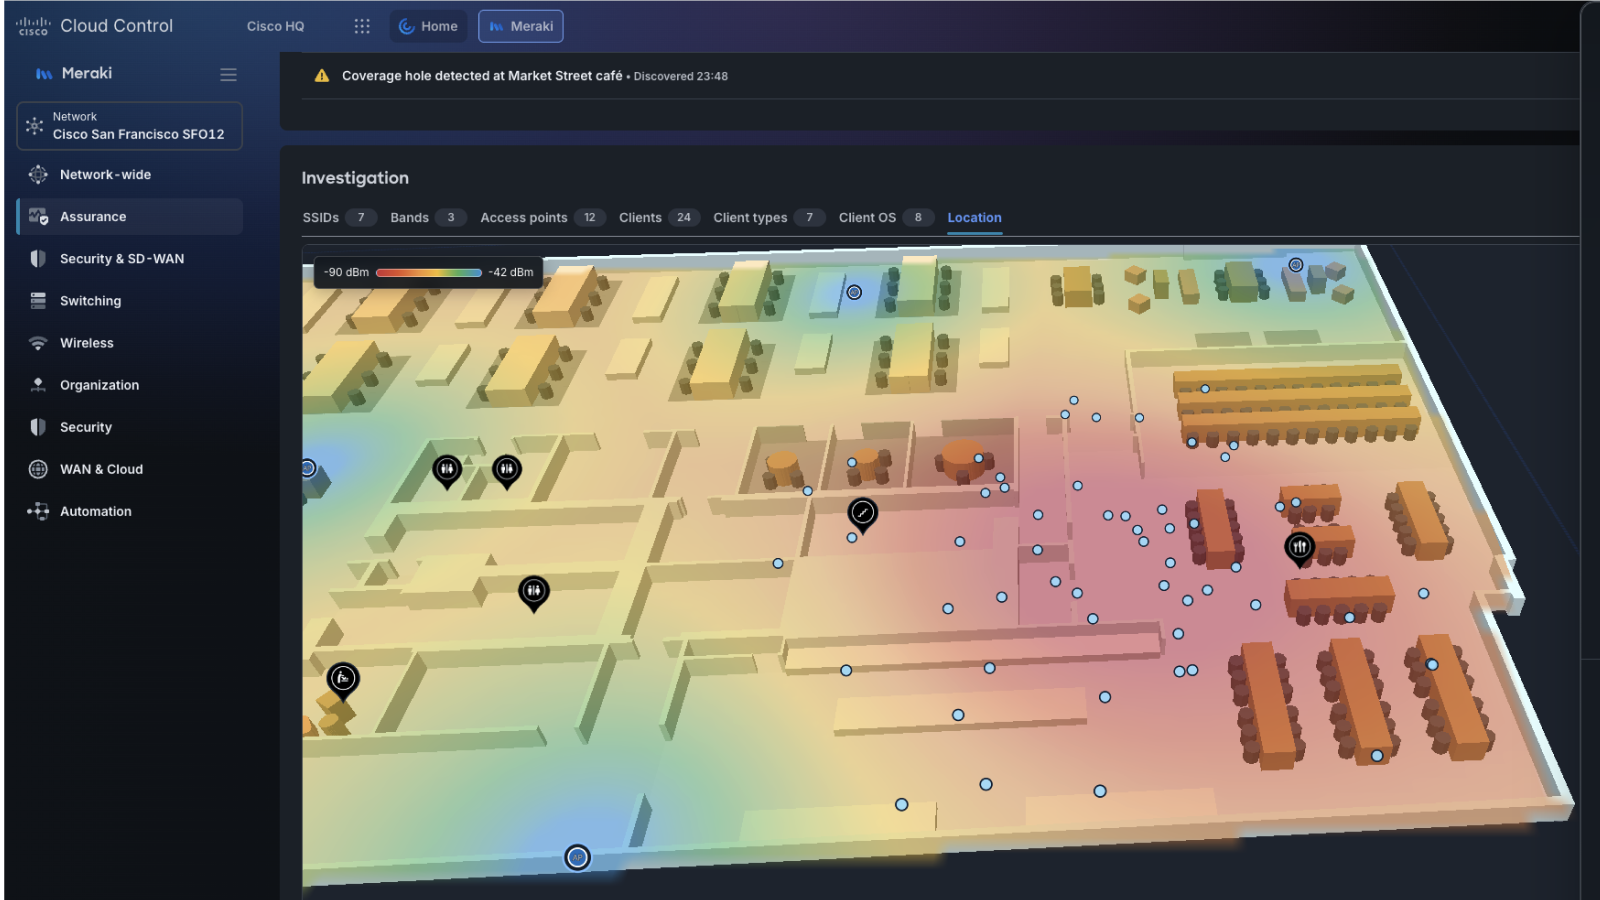The width and height of the screenshot is (1600, 900).
Task: Click the Automation nodes icon
Action: pos(38,511)
